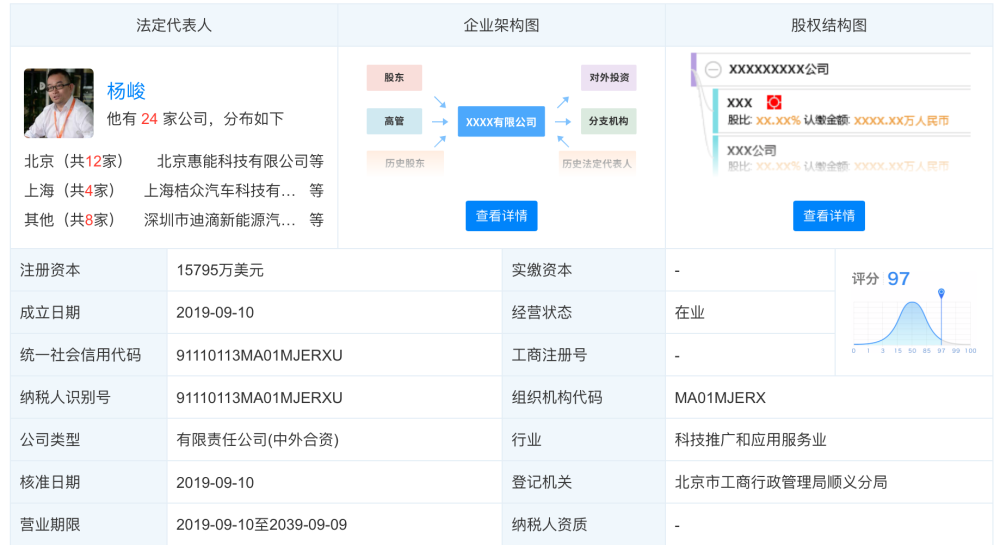The height and width of the screenshot is (545, 1000).
Task: Select the 对外投资 box
Action: point(608,78)
